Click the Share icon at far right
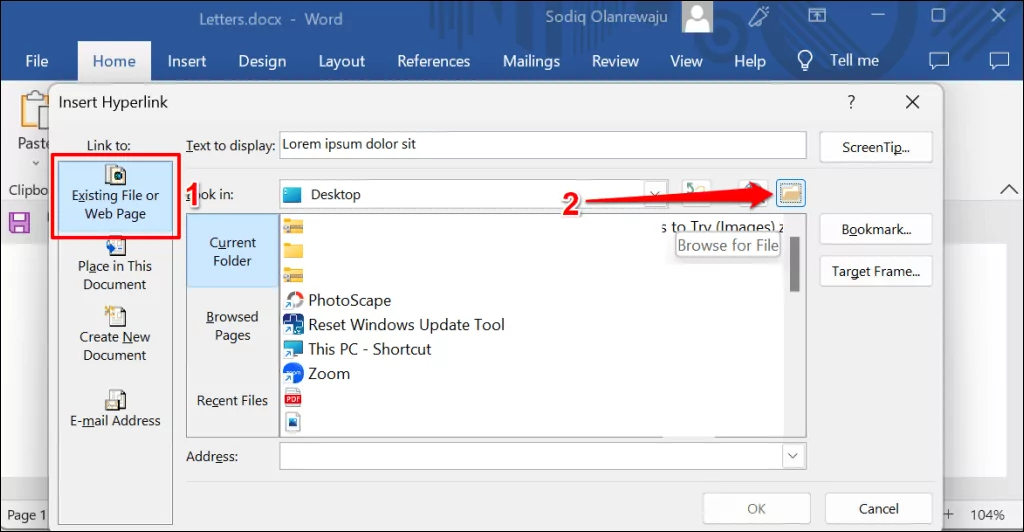1024x532 pixels. pyautogui.click(x=999, y=61)
